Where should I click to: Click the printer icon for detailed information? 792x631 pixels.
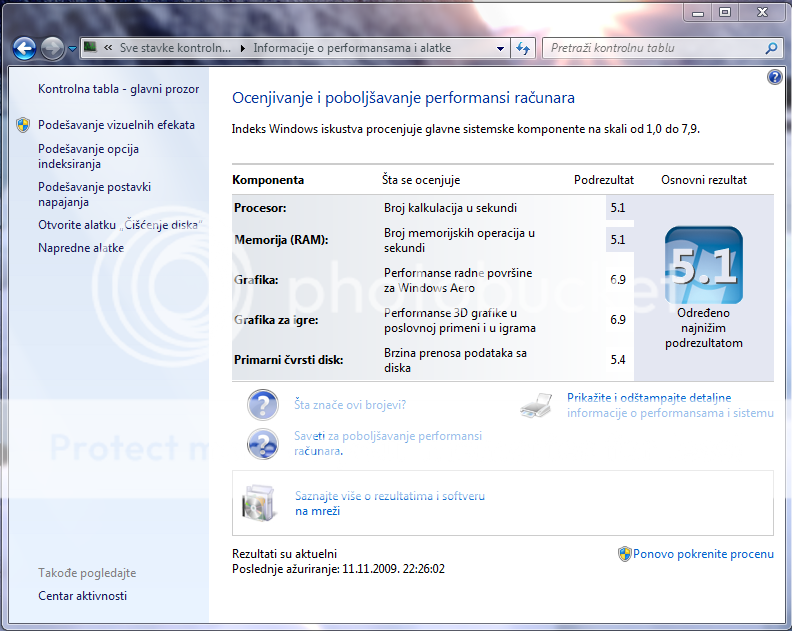click(x=536, y=405)
